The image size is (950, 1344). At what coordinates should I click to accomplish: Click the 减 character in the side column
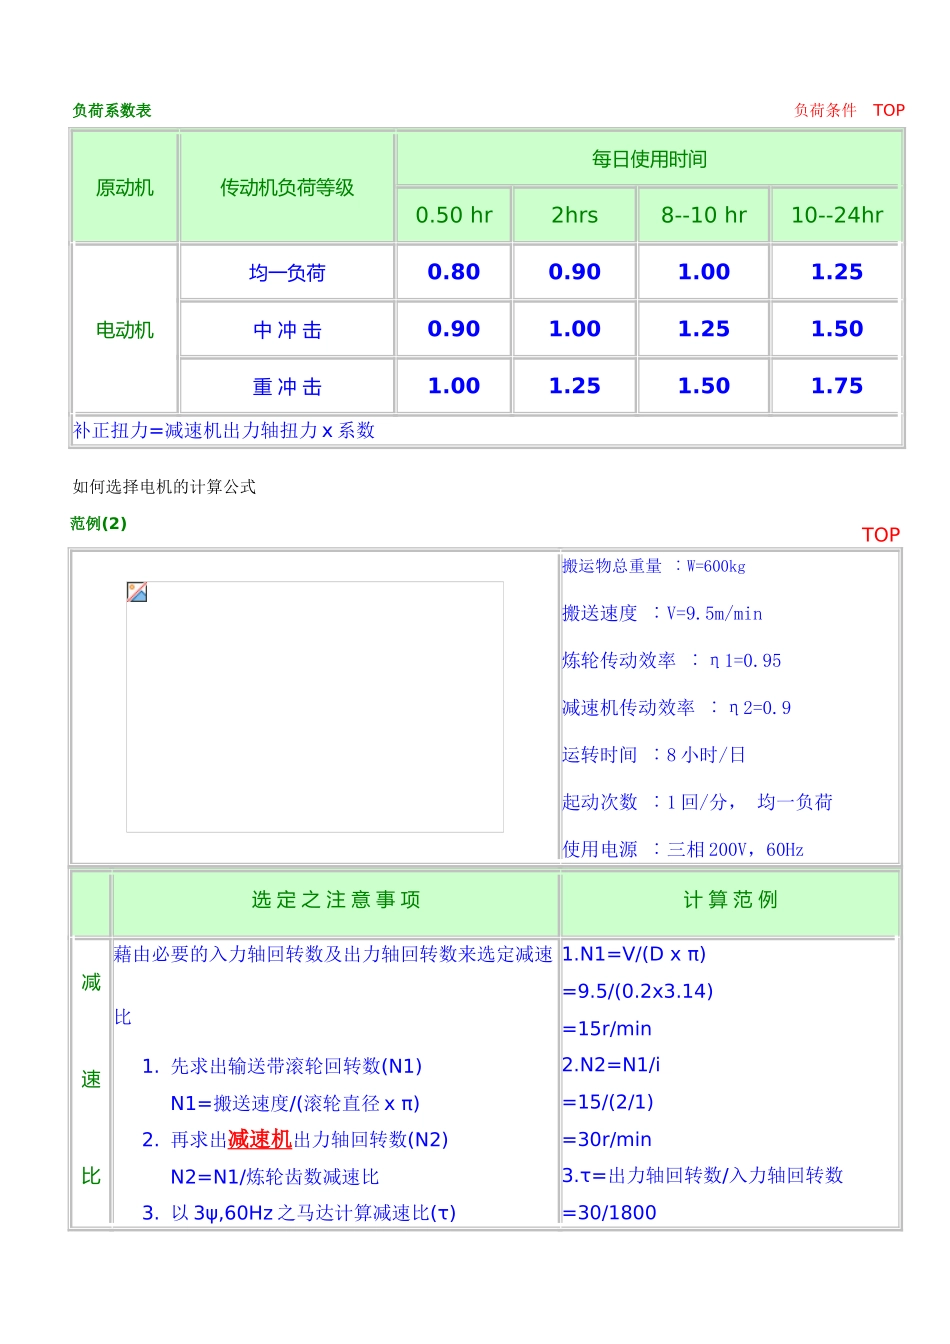coord(91,982)
